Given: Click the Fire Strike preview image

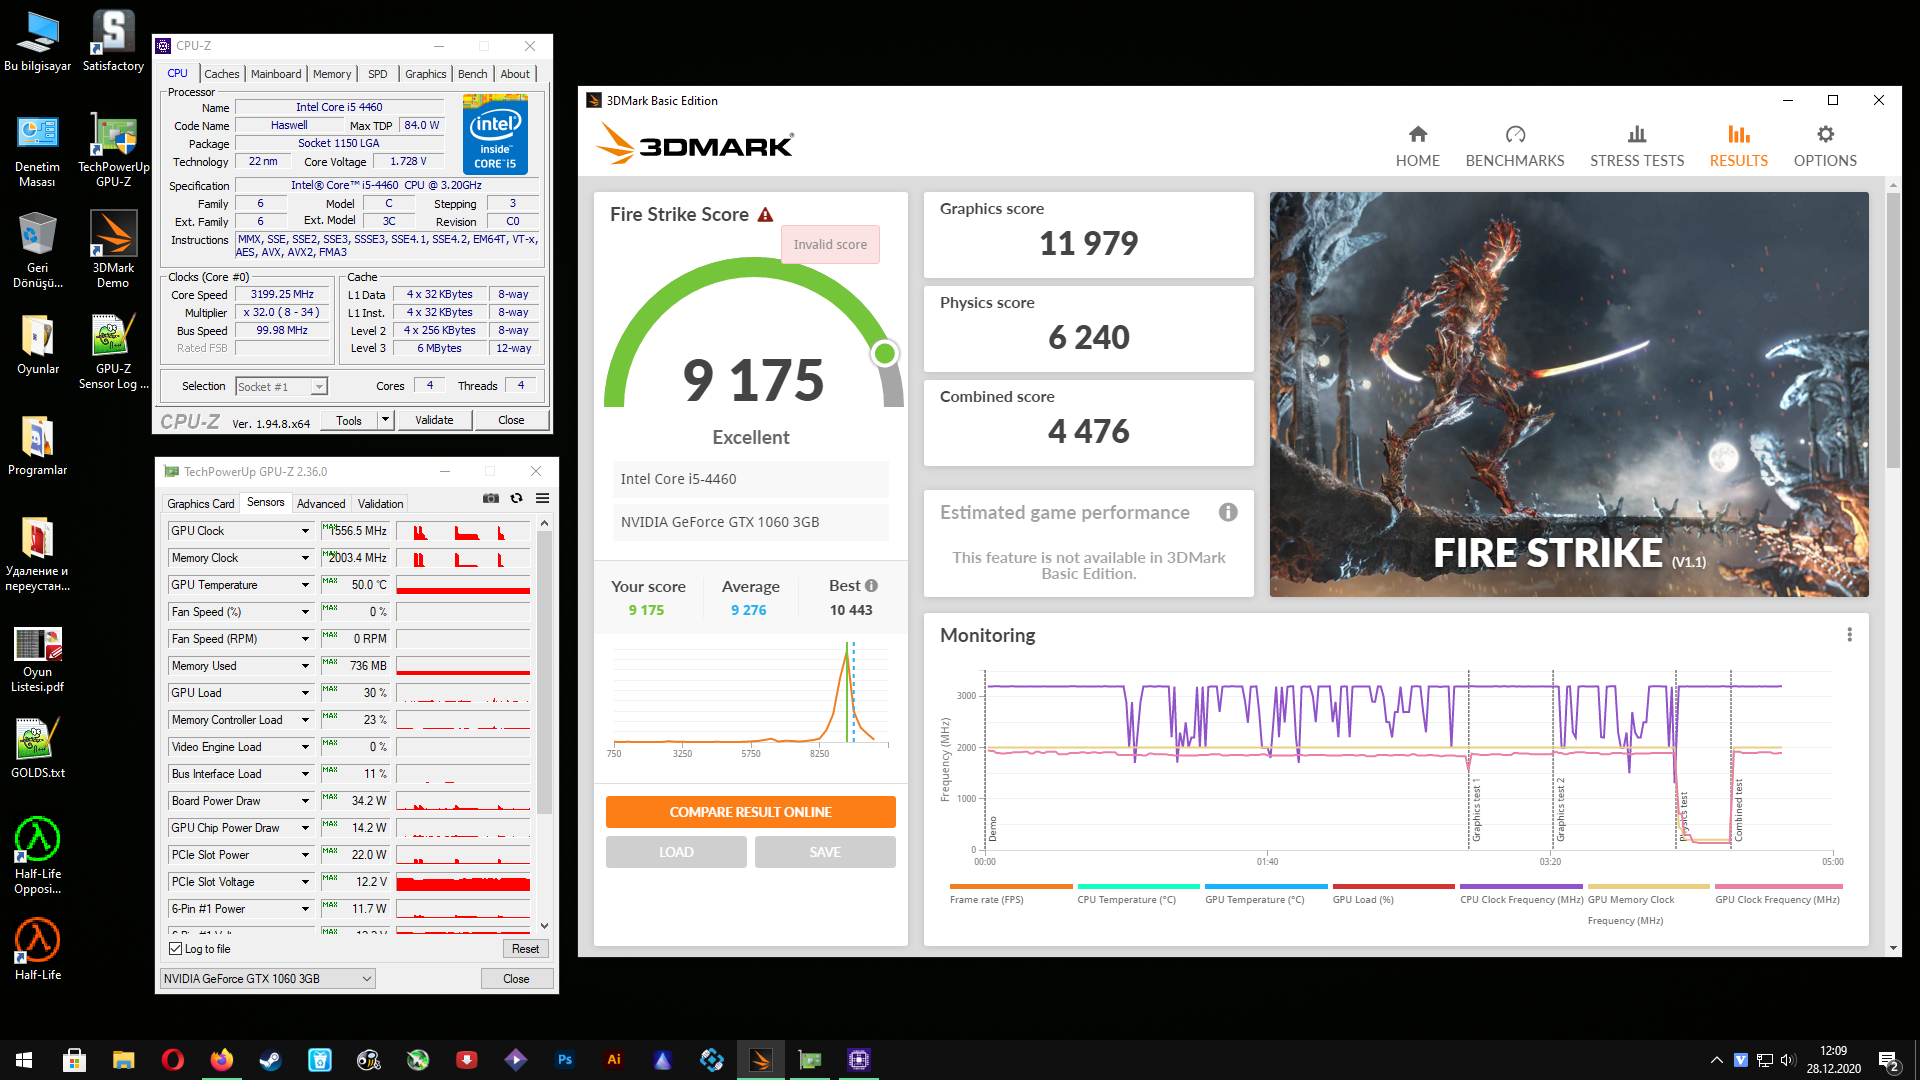Looking at the screenshot, I should [1569, 394].
